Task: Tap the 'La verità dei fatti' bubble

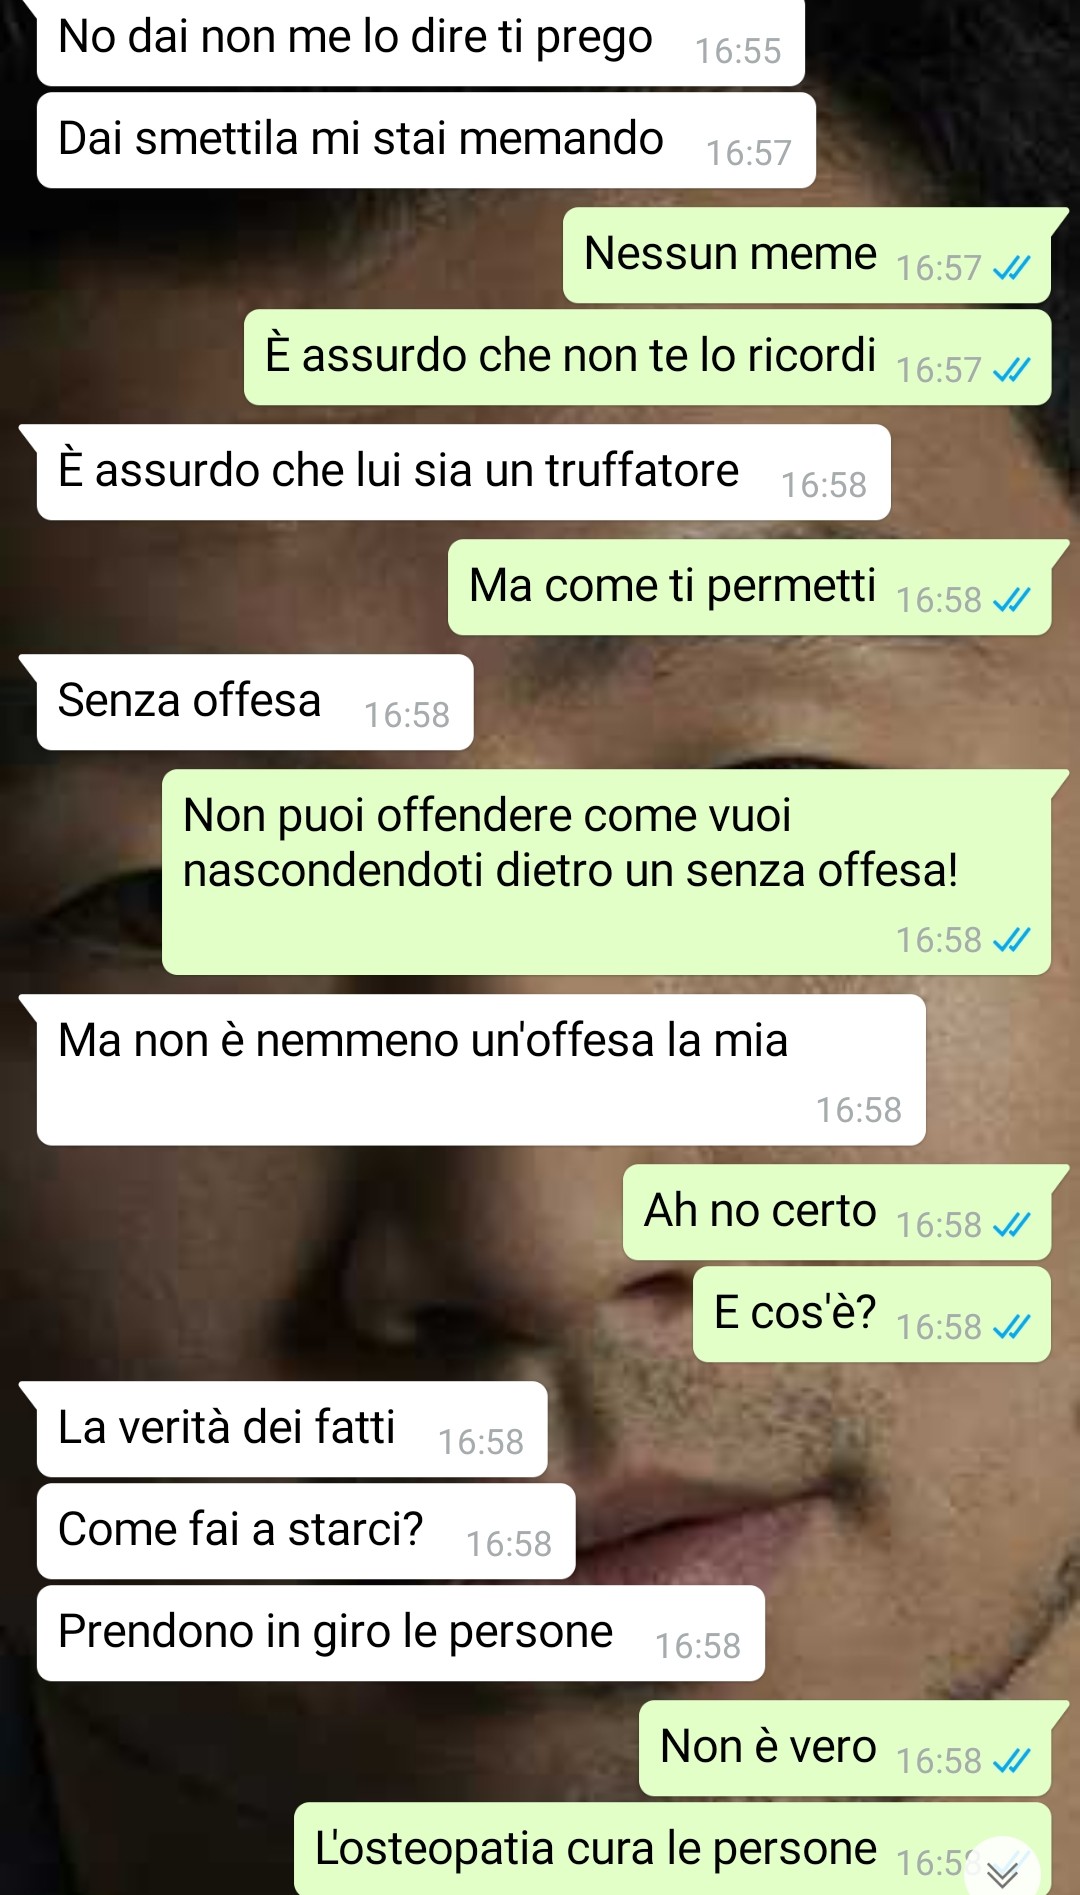Action: click(292, 1429)
